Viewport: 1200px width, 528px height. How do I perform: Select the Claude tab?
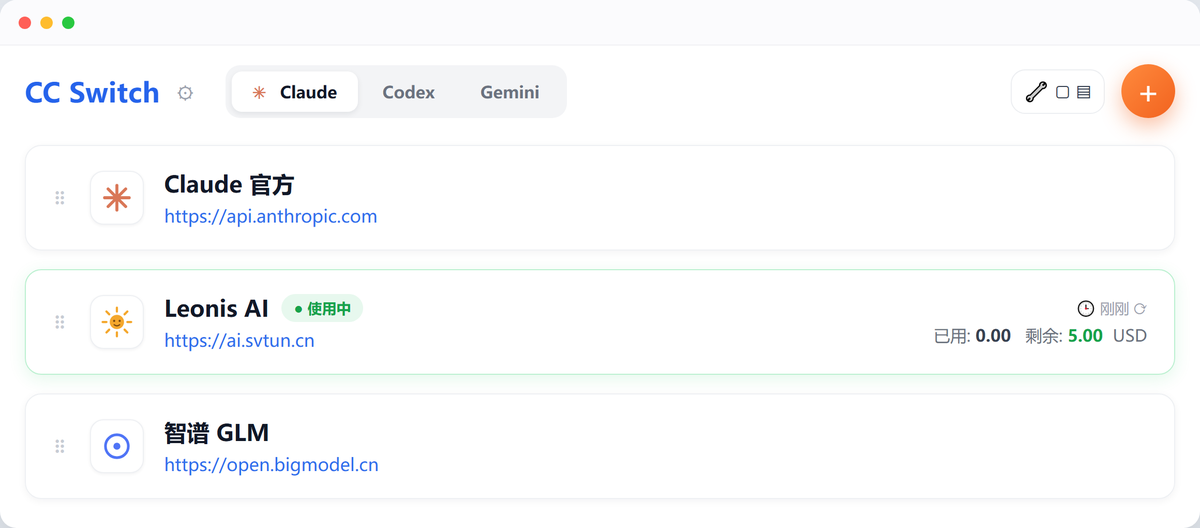(295, 92)
